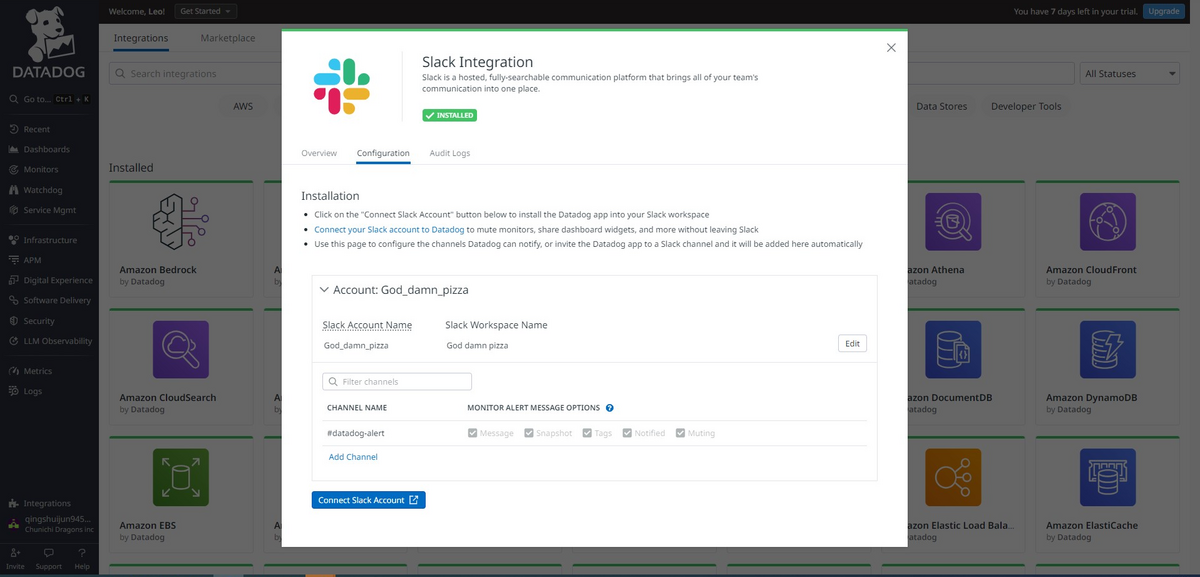Switch to the Marketplace tab

[228, 38]
